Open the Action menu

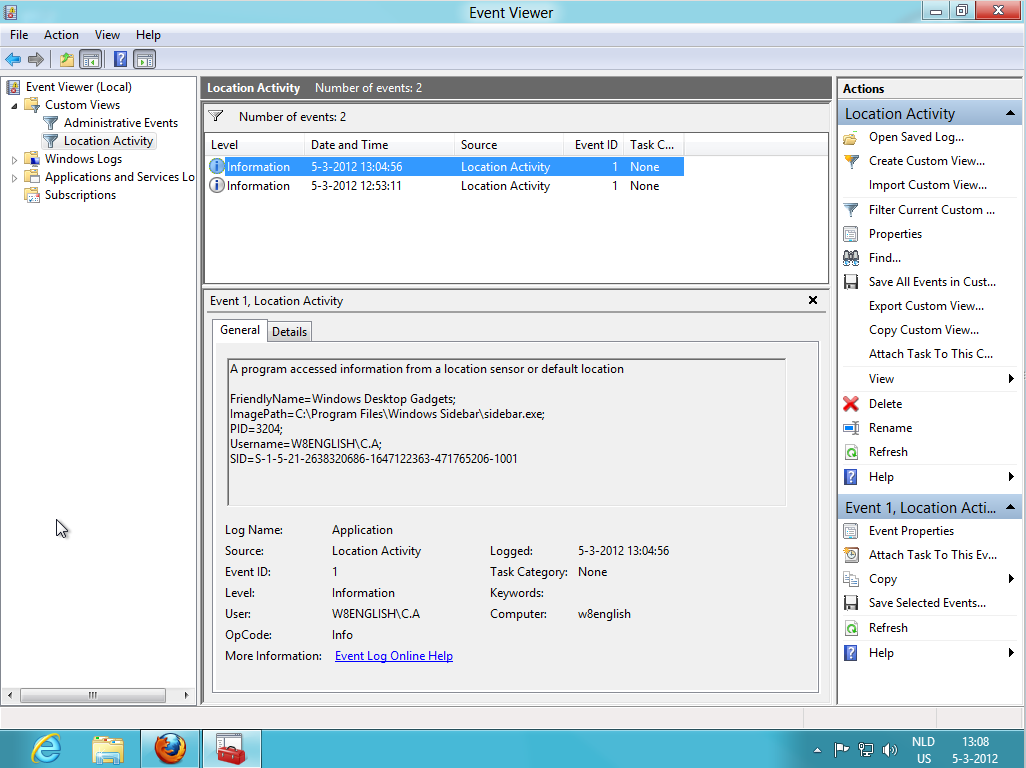click(x=62, y=35)
